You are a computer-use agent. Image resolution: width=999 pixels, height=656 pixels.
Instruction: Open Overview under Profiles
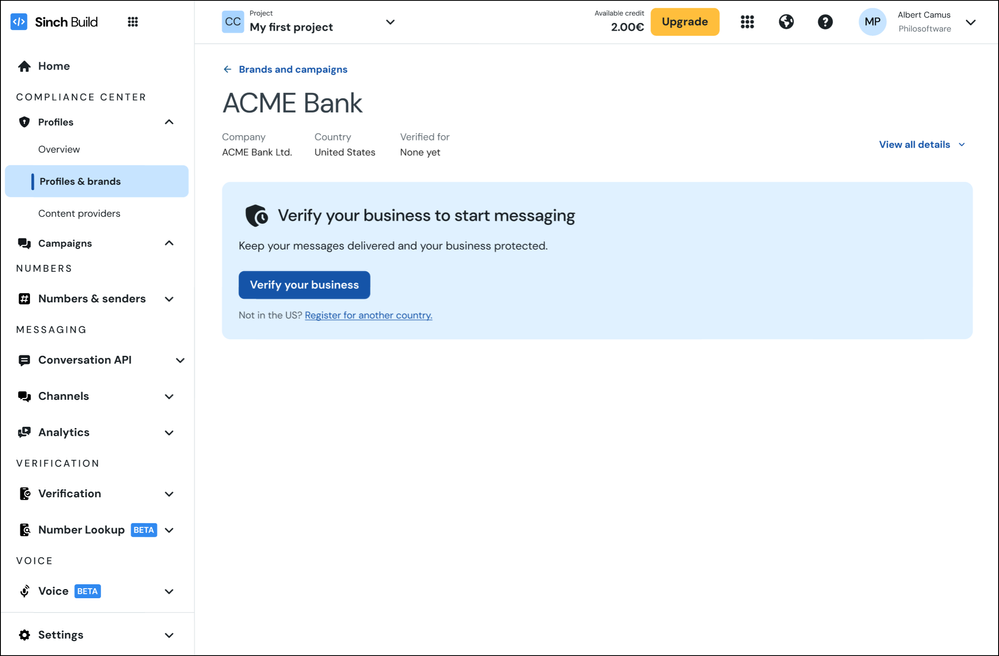pyautogui.click(x=59, y=150)
